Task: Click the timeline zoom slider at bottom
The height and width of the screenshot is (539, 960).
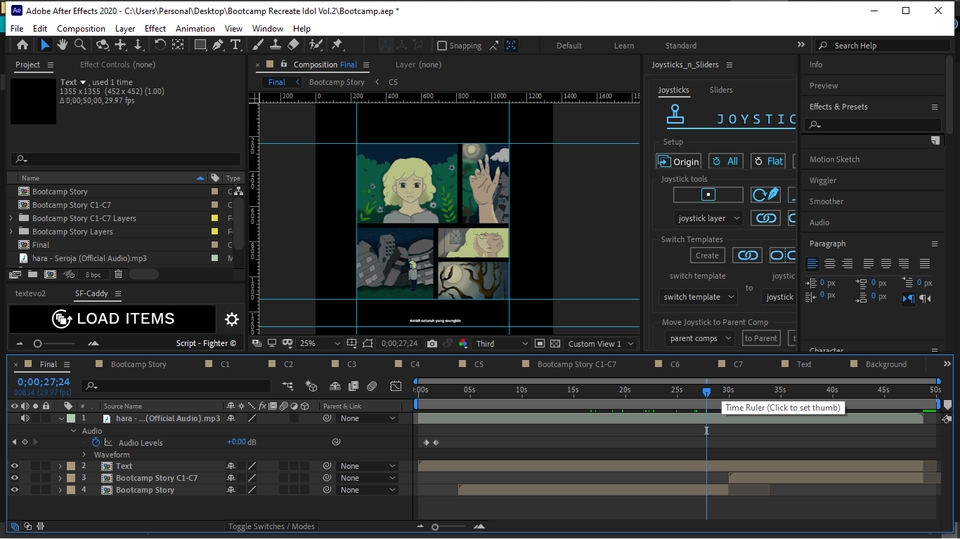Action: [449, 527]
